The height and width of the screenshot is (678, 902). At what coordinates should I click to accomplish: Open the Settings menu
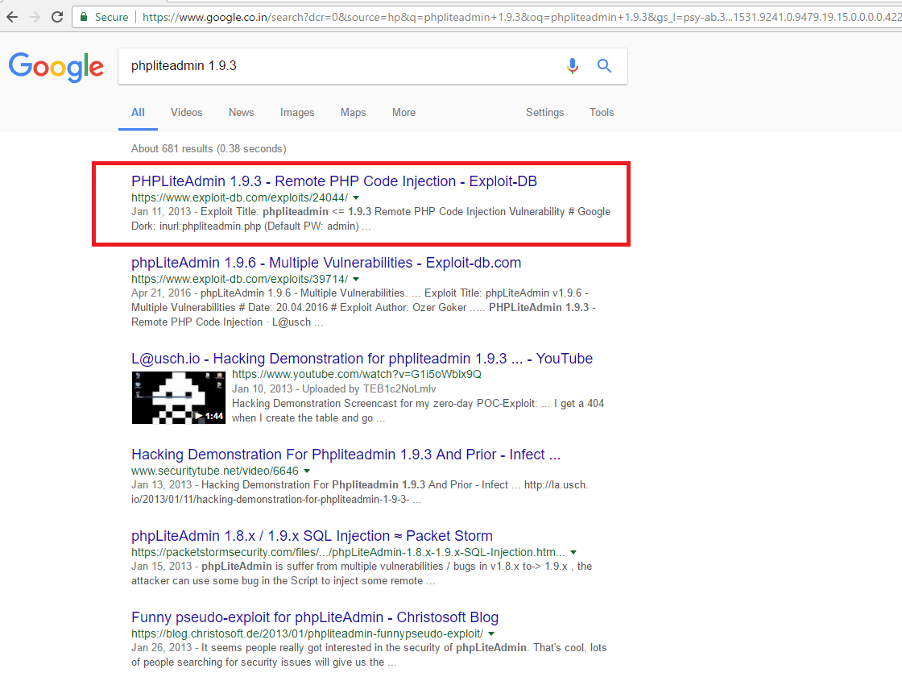(x=545, y=113)
